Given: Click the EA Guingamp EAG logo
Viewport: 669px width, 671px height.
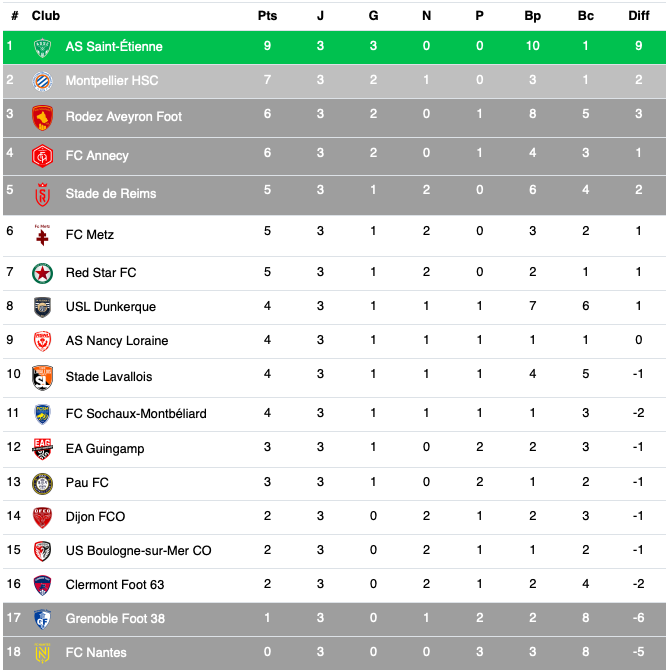Looking at the screenshot, I should click(x=42, y=449).
